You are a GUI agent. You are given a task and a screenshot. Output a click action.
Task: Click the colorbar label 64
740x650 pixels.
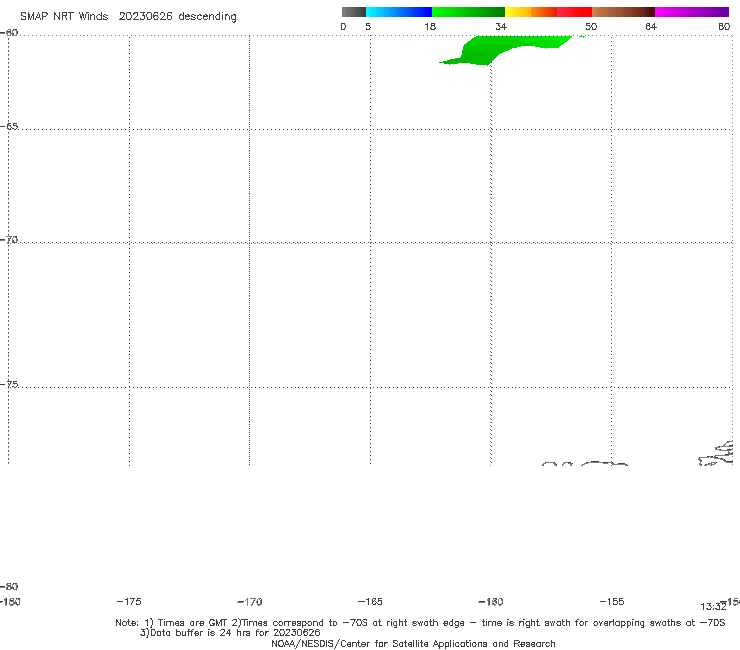point(651,26)
